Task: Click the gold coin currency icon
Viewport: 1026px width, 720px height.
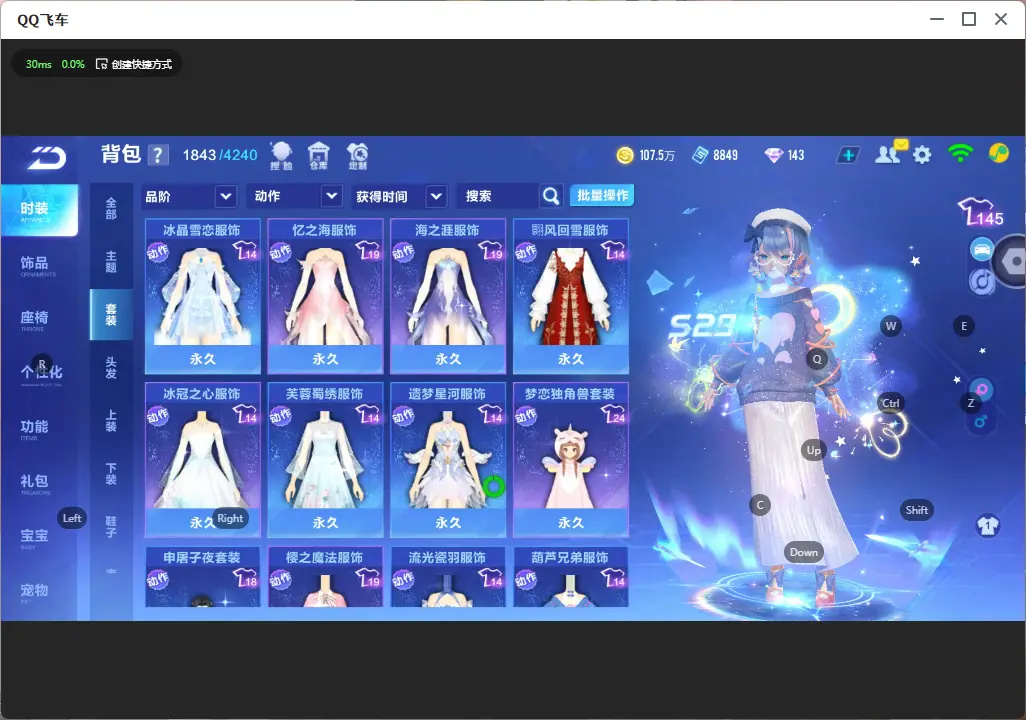Action: point(625,155)
